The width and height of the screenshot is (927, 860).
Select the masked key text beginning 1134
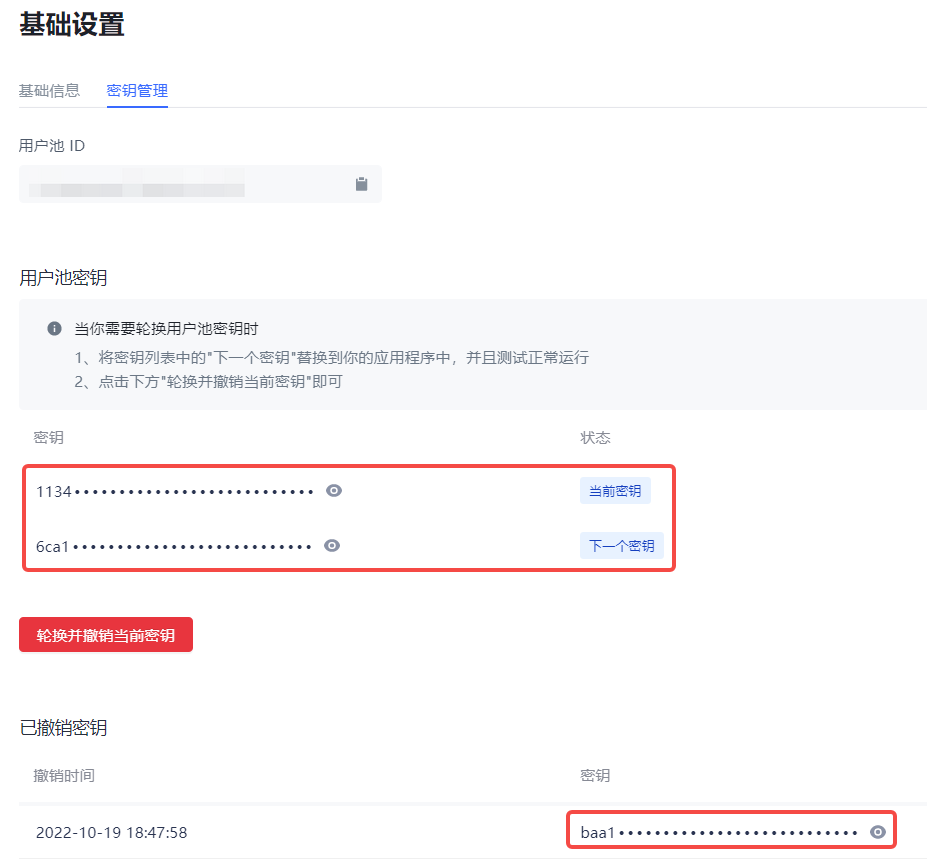tap(175, 491)
